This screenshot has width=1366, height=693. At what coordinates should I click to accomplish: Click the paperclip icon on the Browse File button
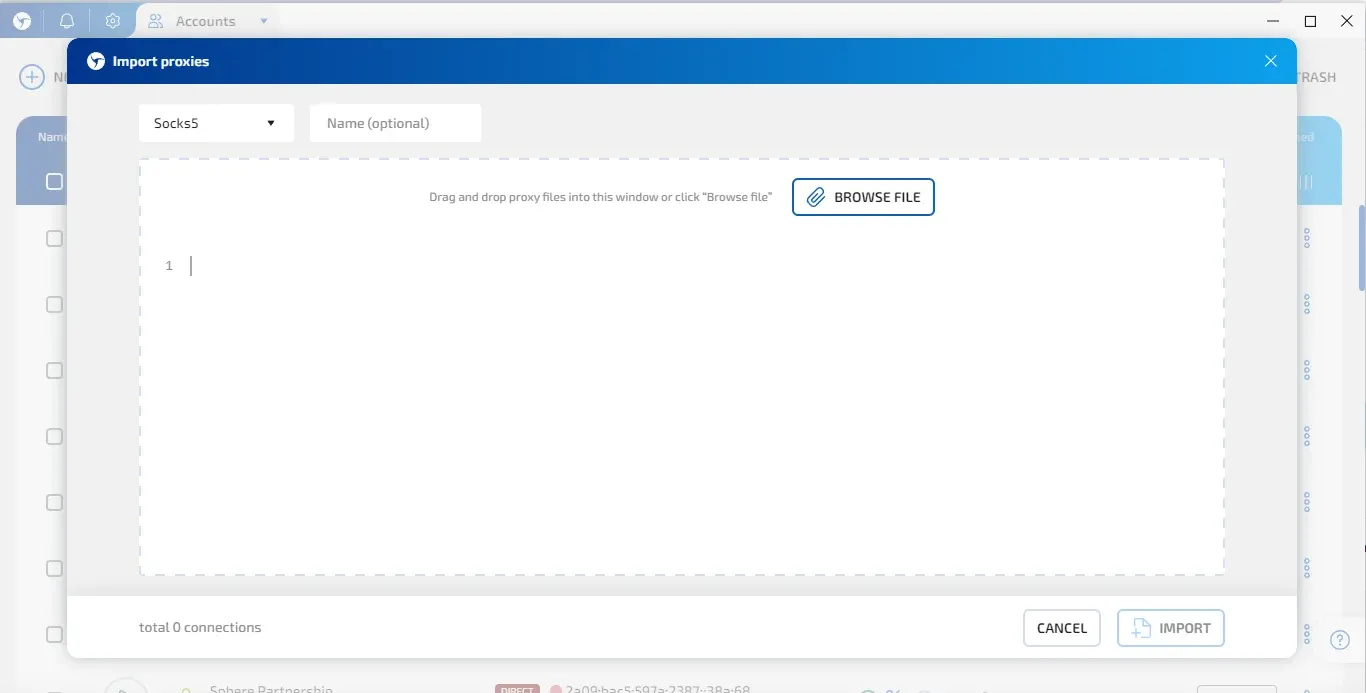pos(815,197)
